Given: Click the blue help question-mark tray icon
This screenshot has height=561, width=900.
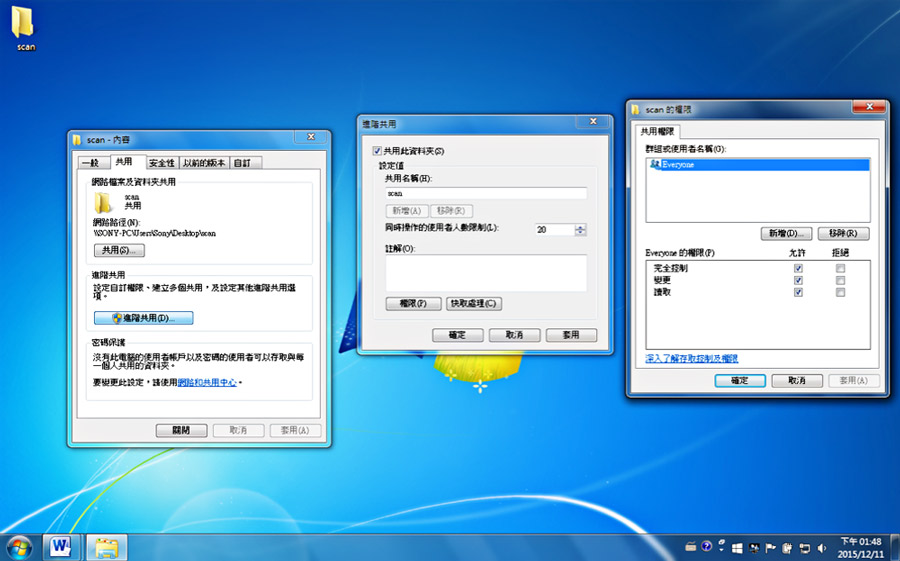Looking at the screenshot, I should pos(707,546).
